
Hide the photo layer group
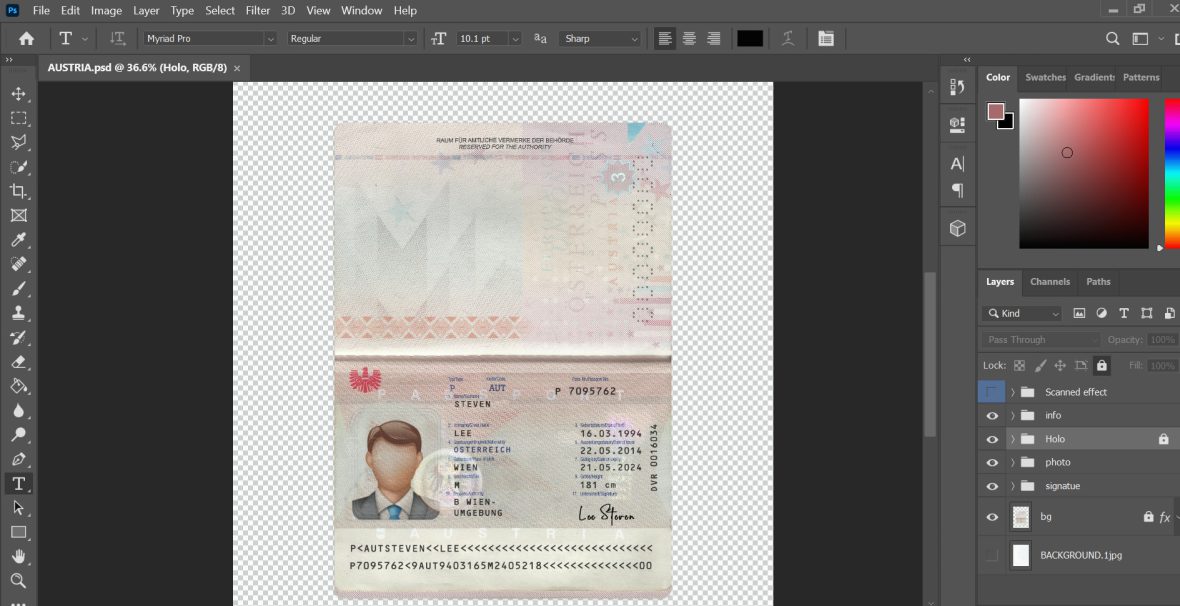click(x=992, y=462)
